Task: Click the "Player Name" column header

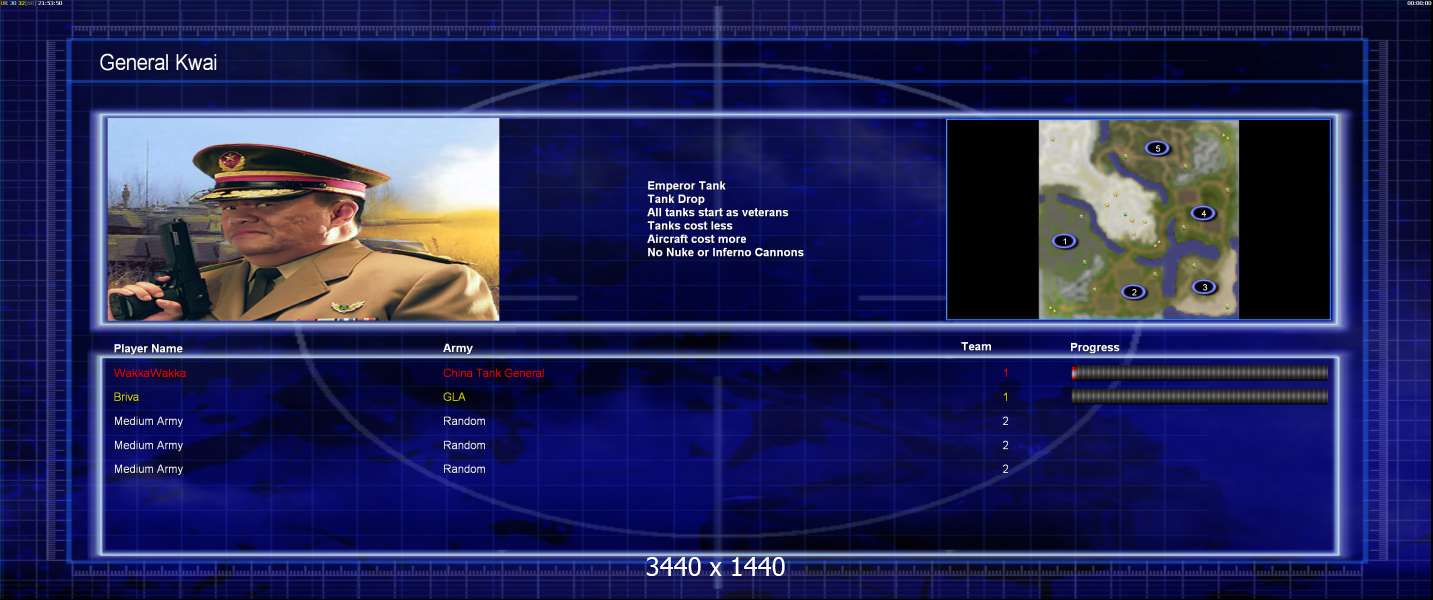Action: [x=148, y=349]
